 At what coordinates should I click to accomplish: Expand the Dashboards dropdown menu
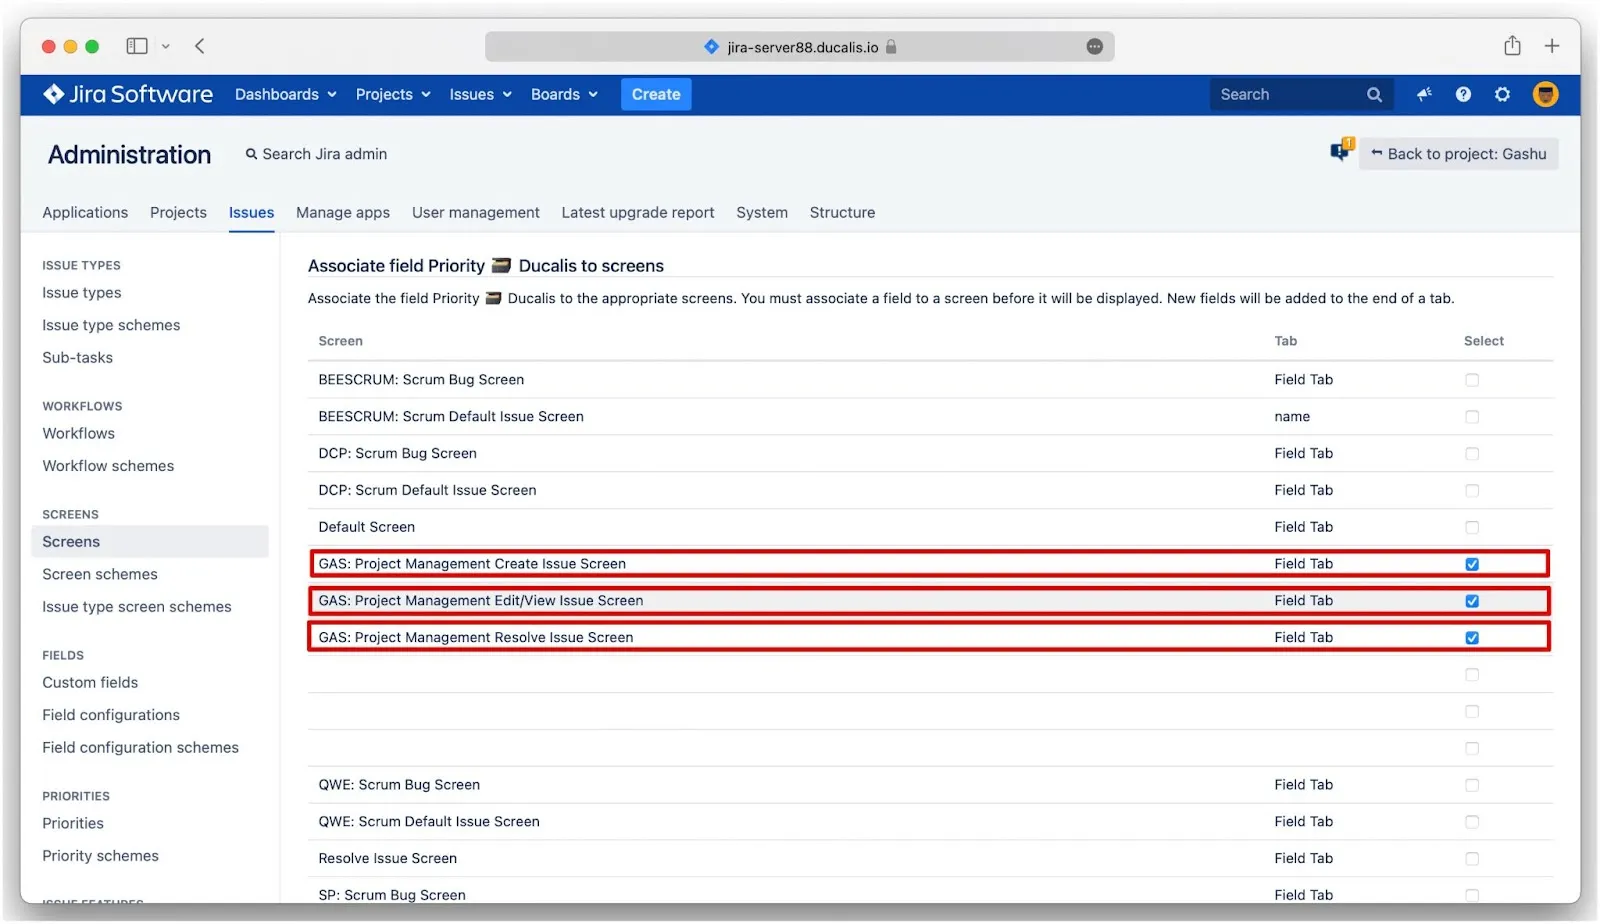pyautogui.click(x=285, y=94)
